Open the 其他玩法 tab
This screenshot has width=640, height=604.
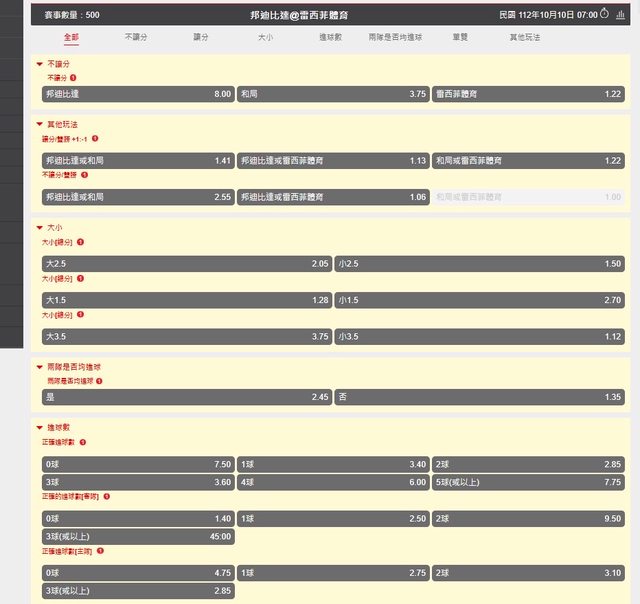coord(524,37)
